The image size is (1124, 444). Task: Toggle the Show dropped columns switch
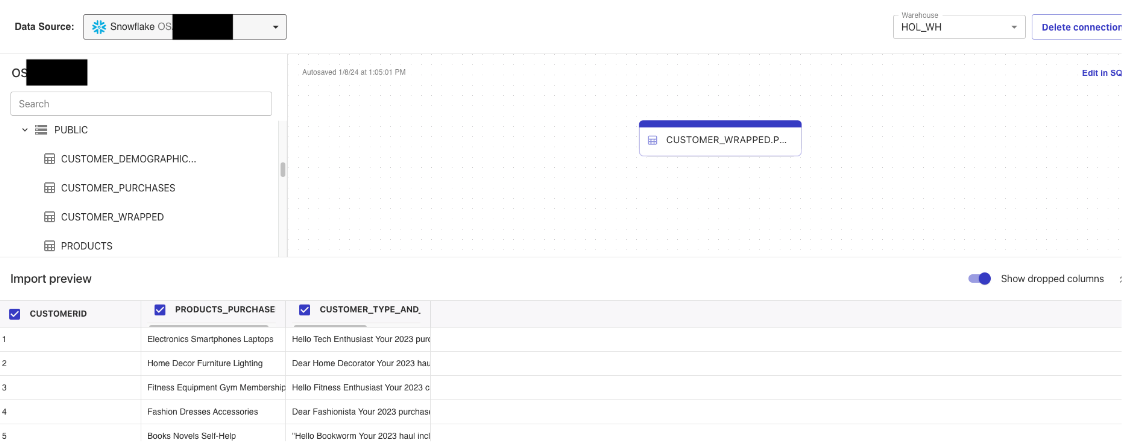(979, 279)
